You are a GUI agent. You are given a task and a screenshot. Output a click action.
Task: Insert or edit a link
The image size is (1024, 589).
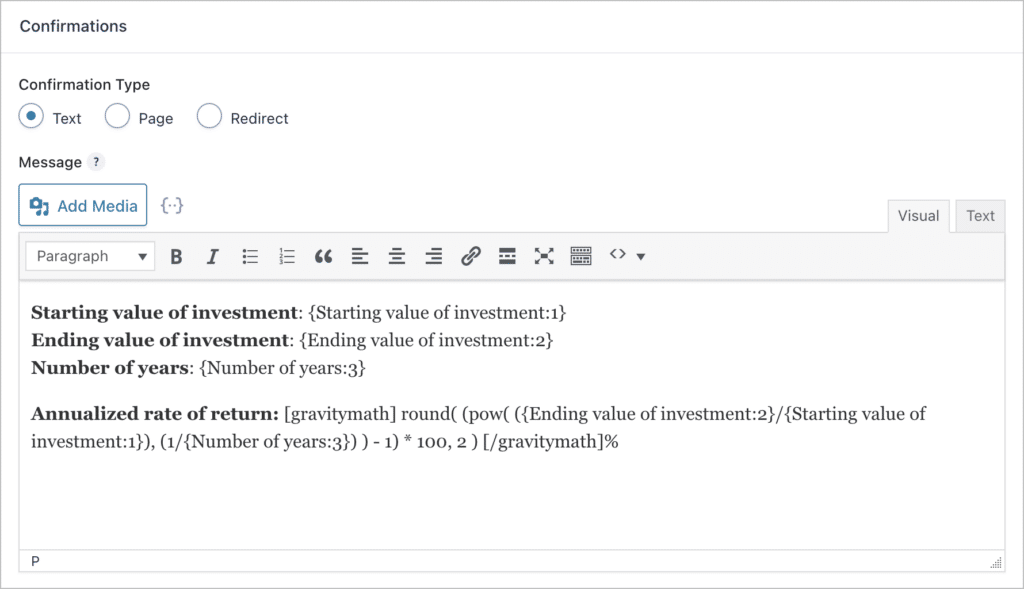click(471, 257)
